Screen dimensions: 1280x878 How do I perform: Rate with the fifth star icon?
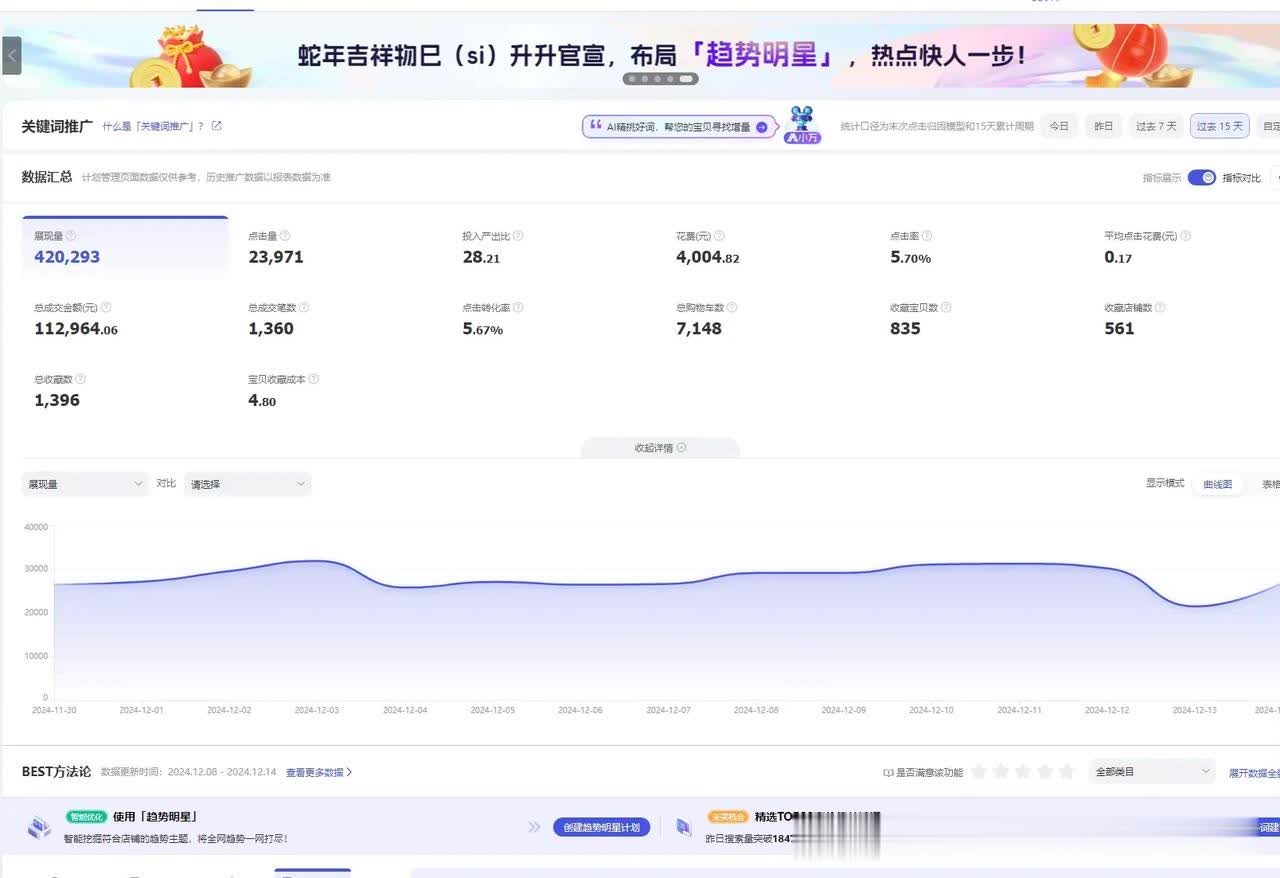point(1067,772)
